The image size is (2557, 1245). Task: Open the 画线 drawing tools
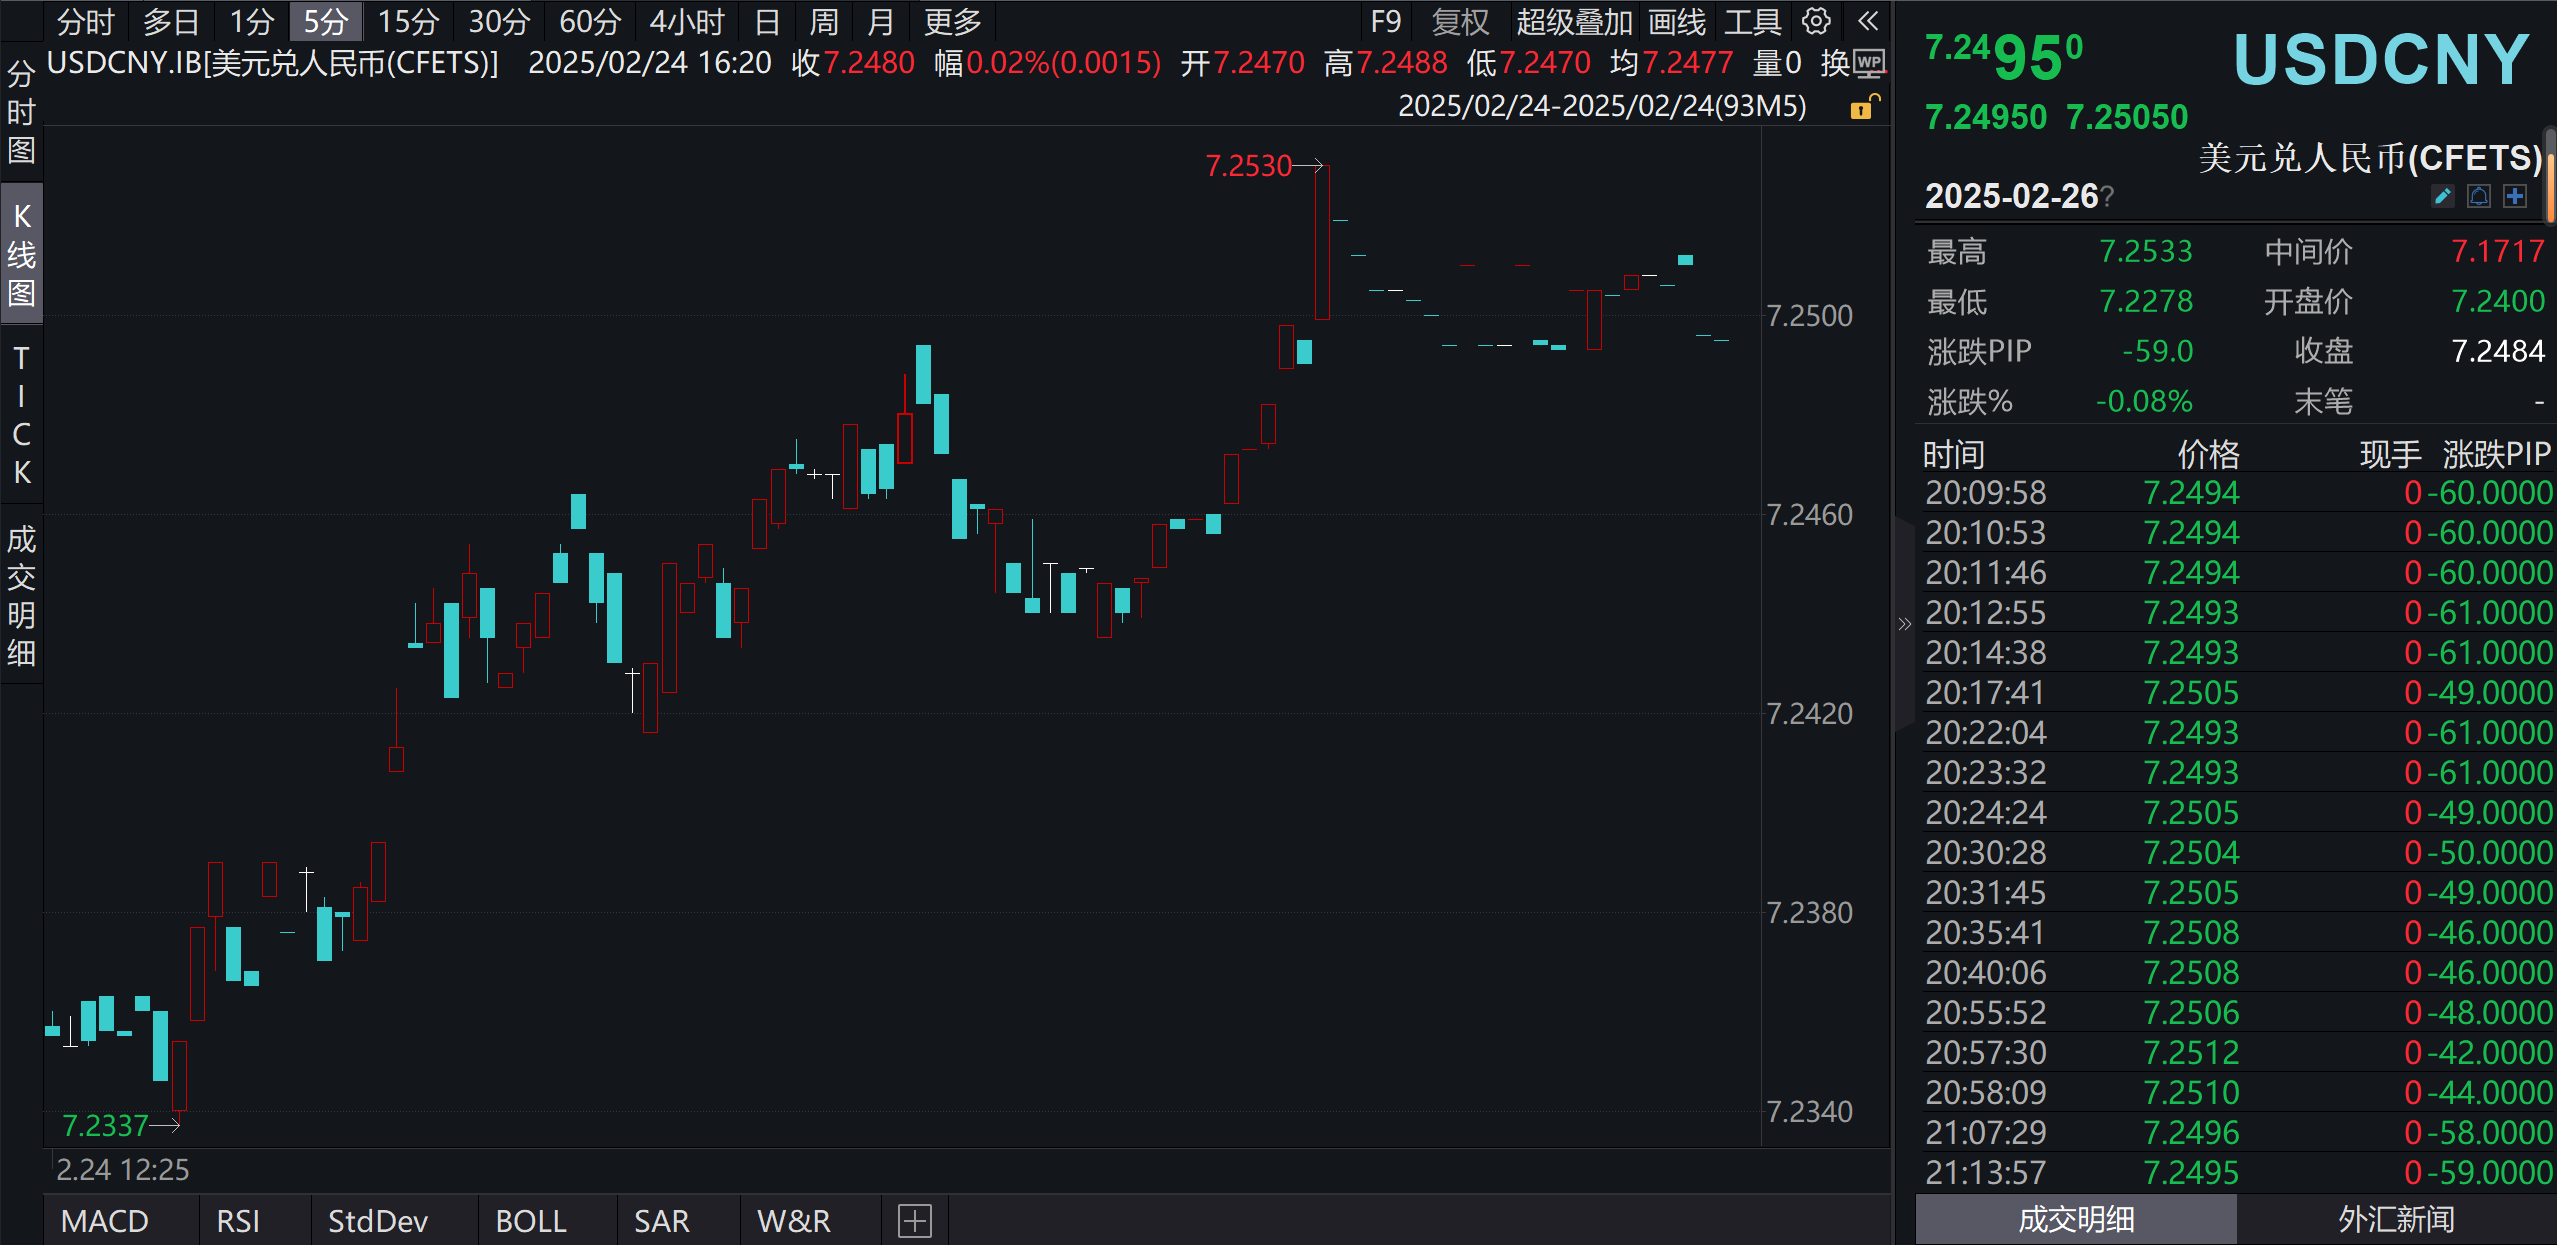[x=1677, y=21]
